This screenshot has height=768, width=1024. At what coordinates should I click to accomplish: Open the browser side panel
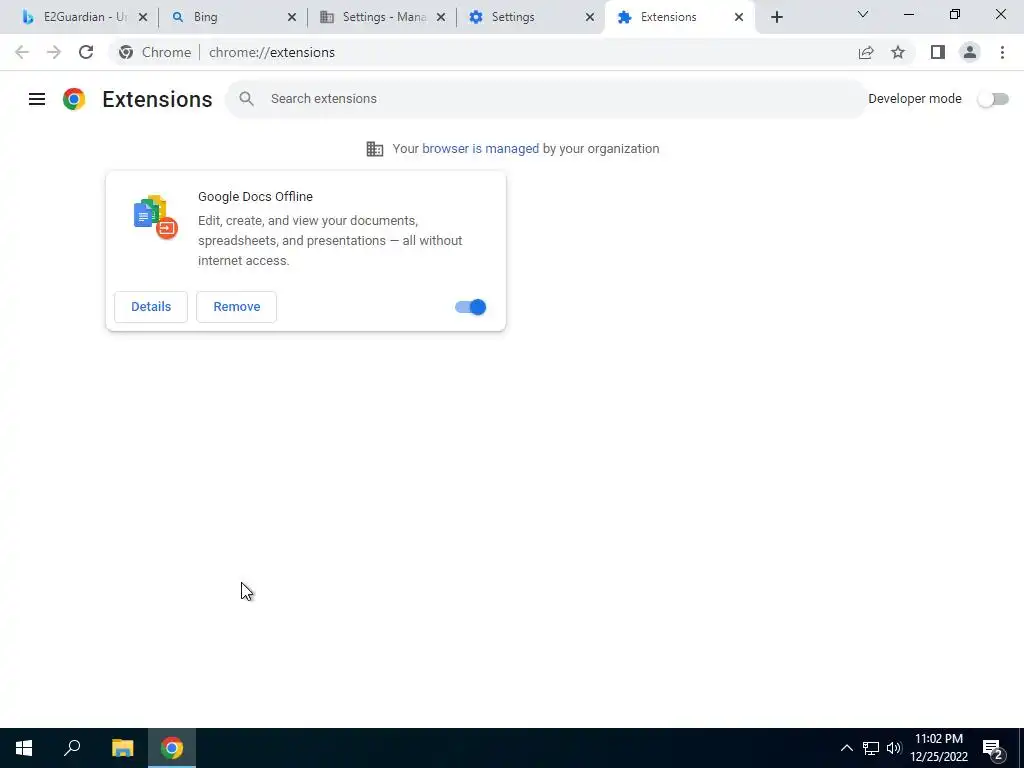click(938, 52)
